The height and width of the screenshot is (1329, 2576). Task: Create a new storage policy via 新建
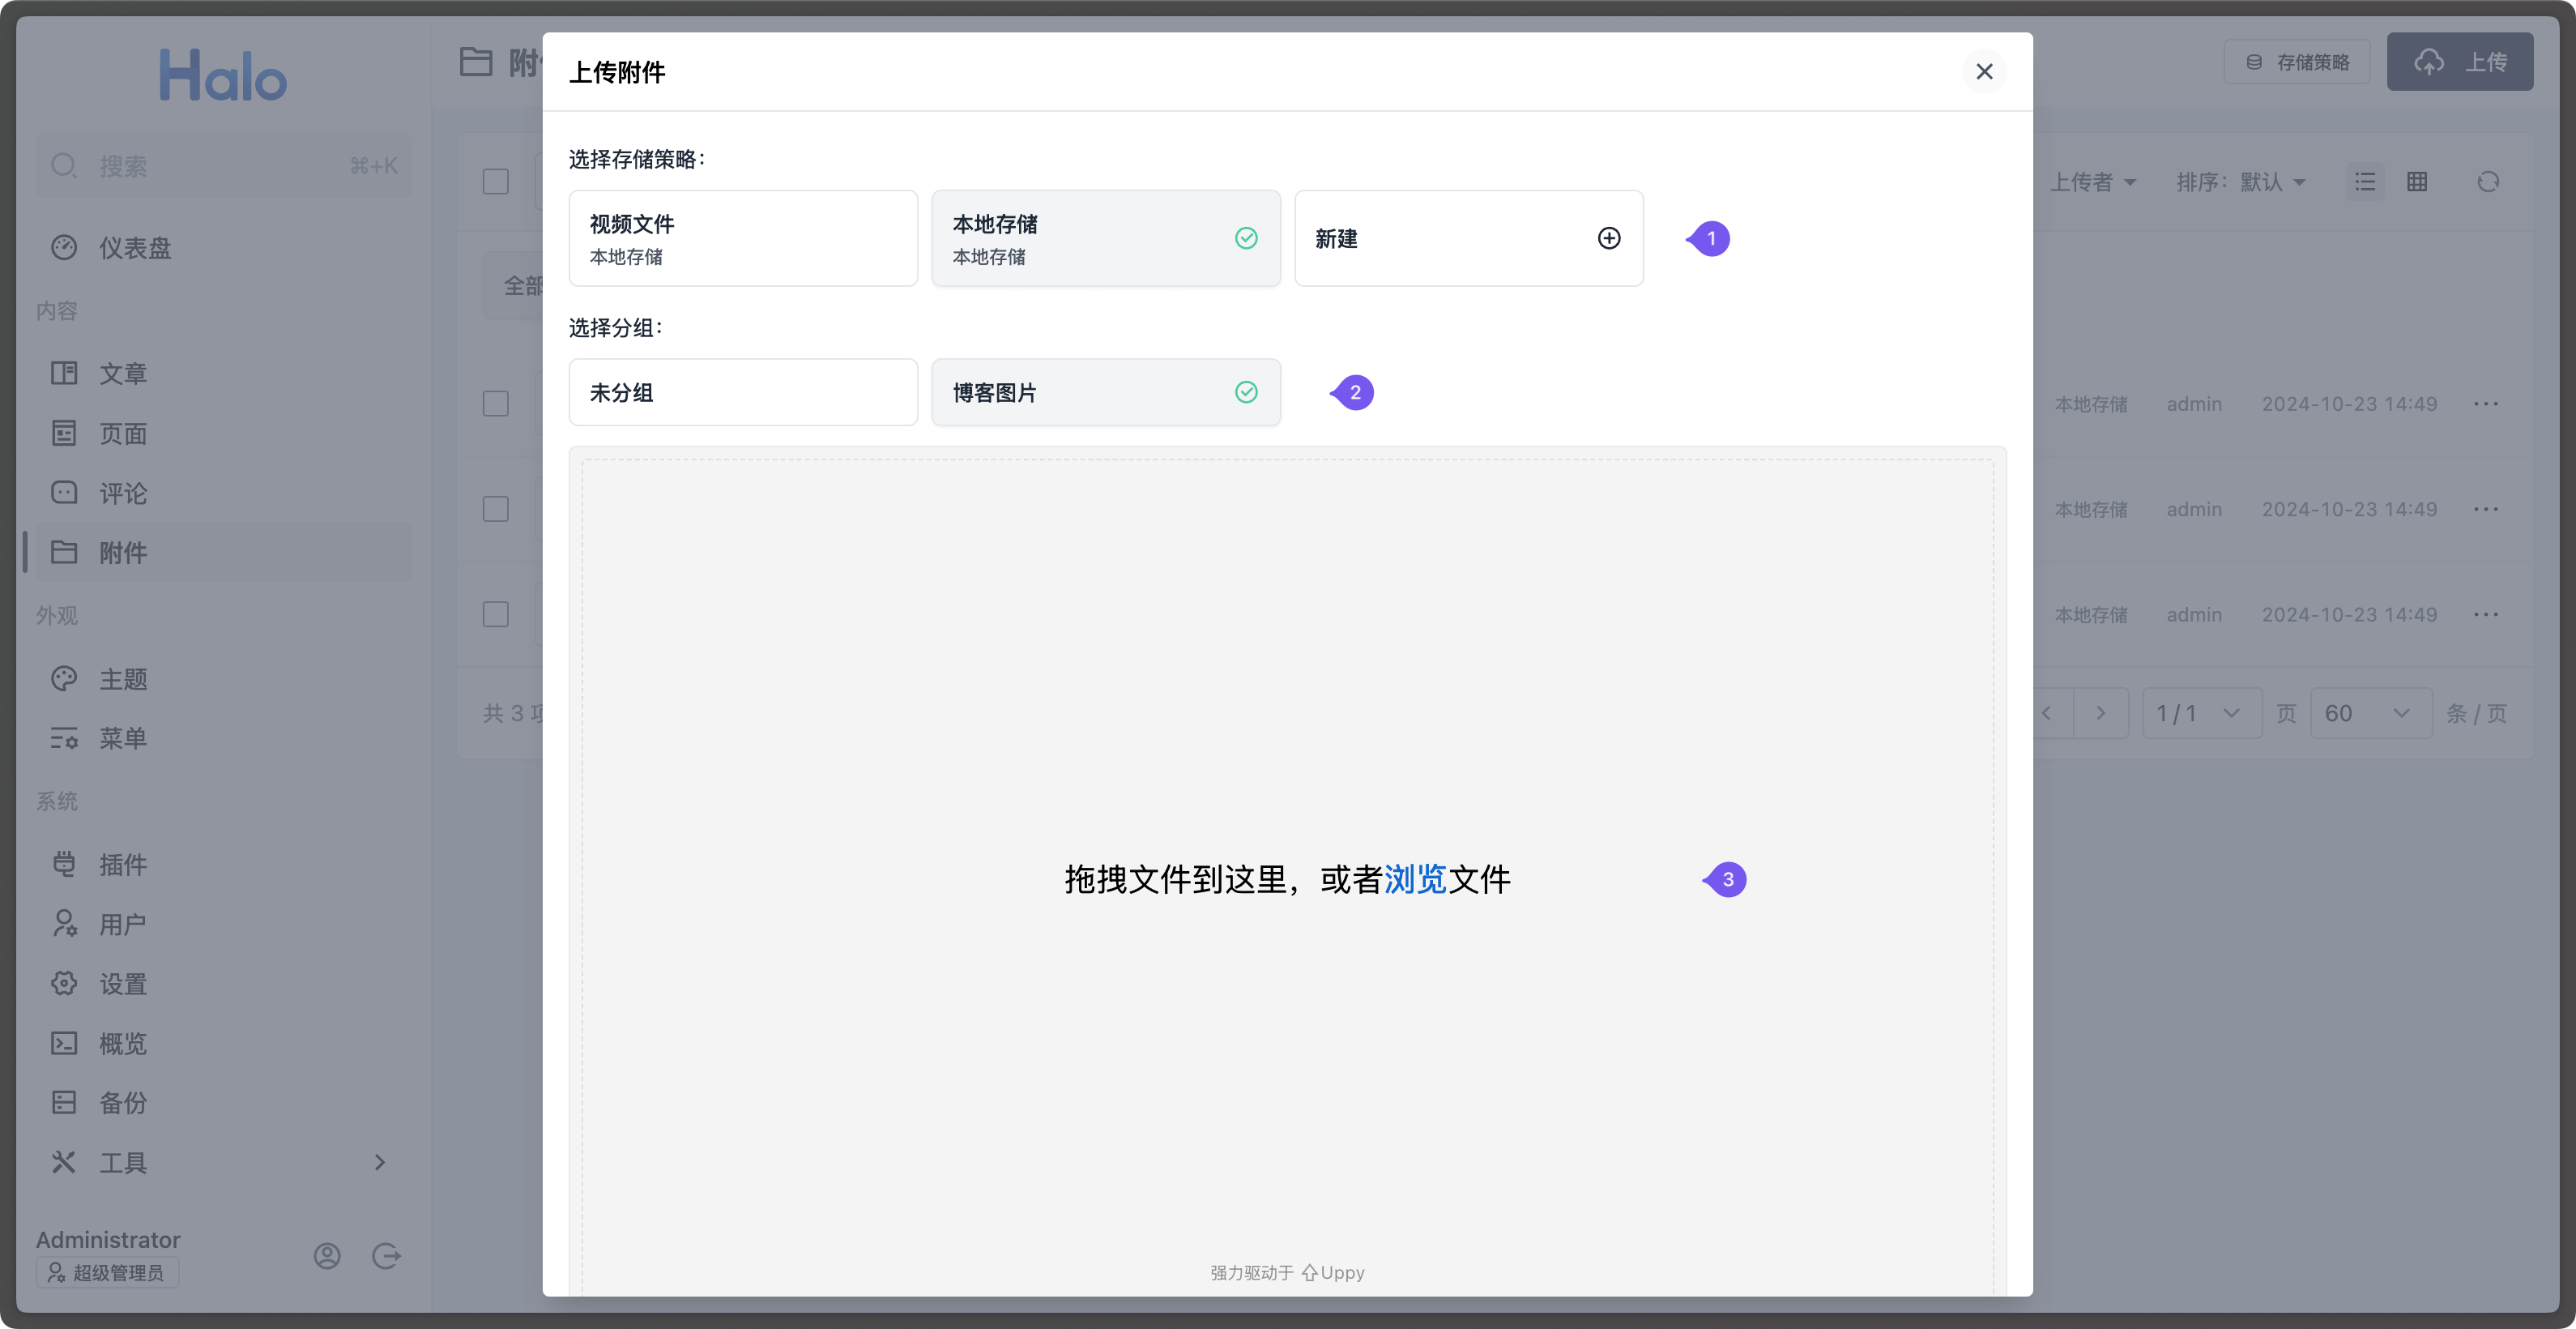[1467, 238]
